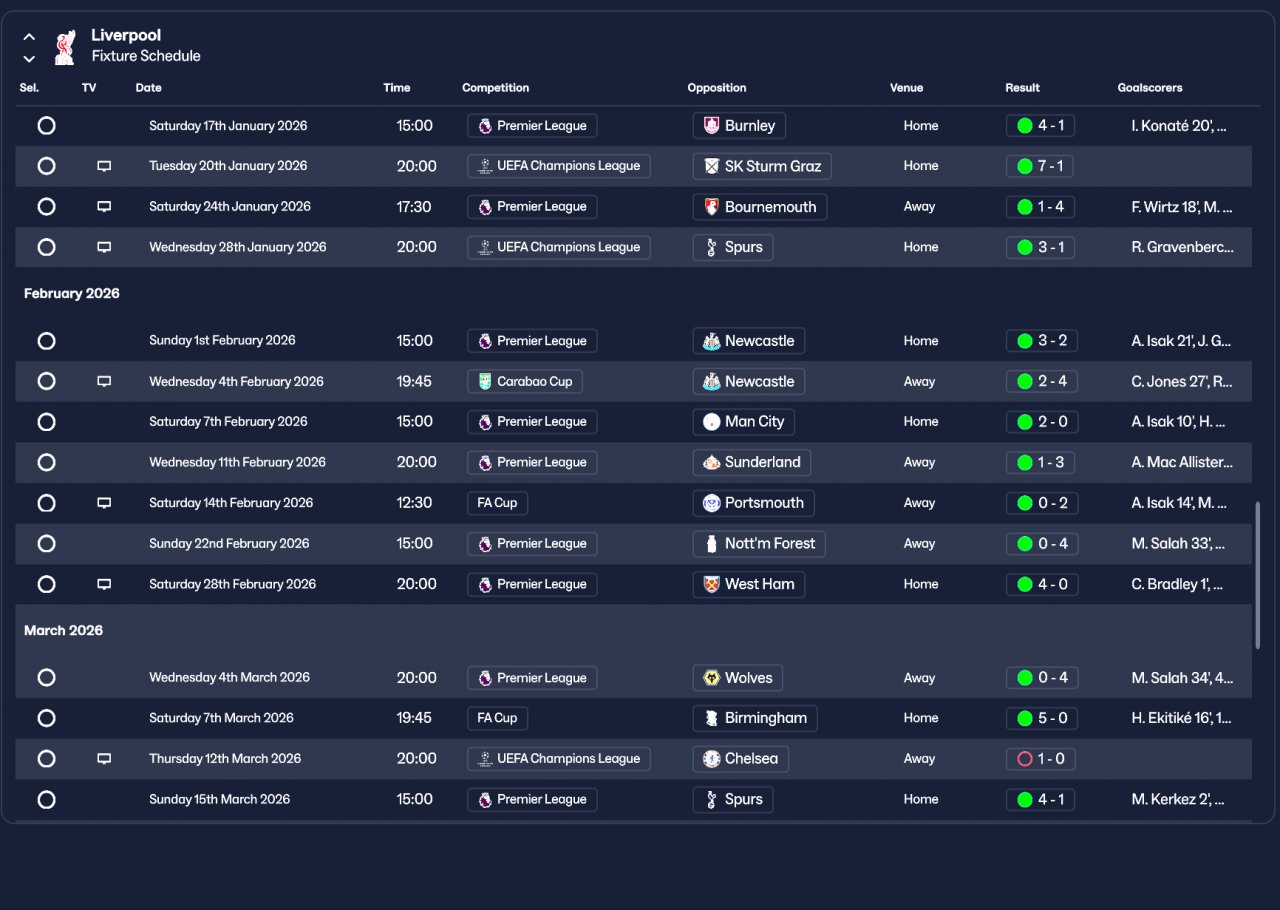Click the TV icon on the Bournemouth fixture
This screenshot has height=910, width=1280.
point(104,207)
